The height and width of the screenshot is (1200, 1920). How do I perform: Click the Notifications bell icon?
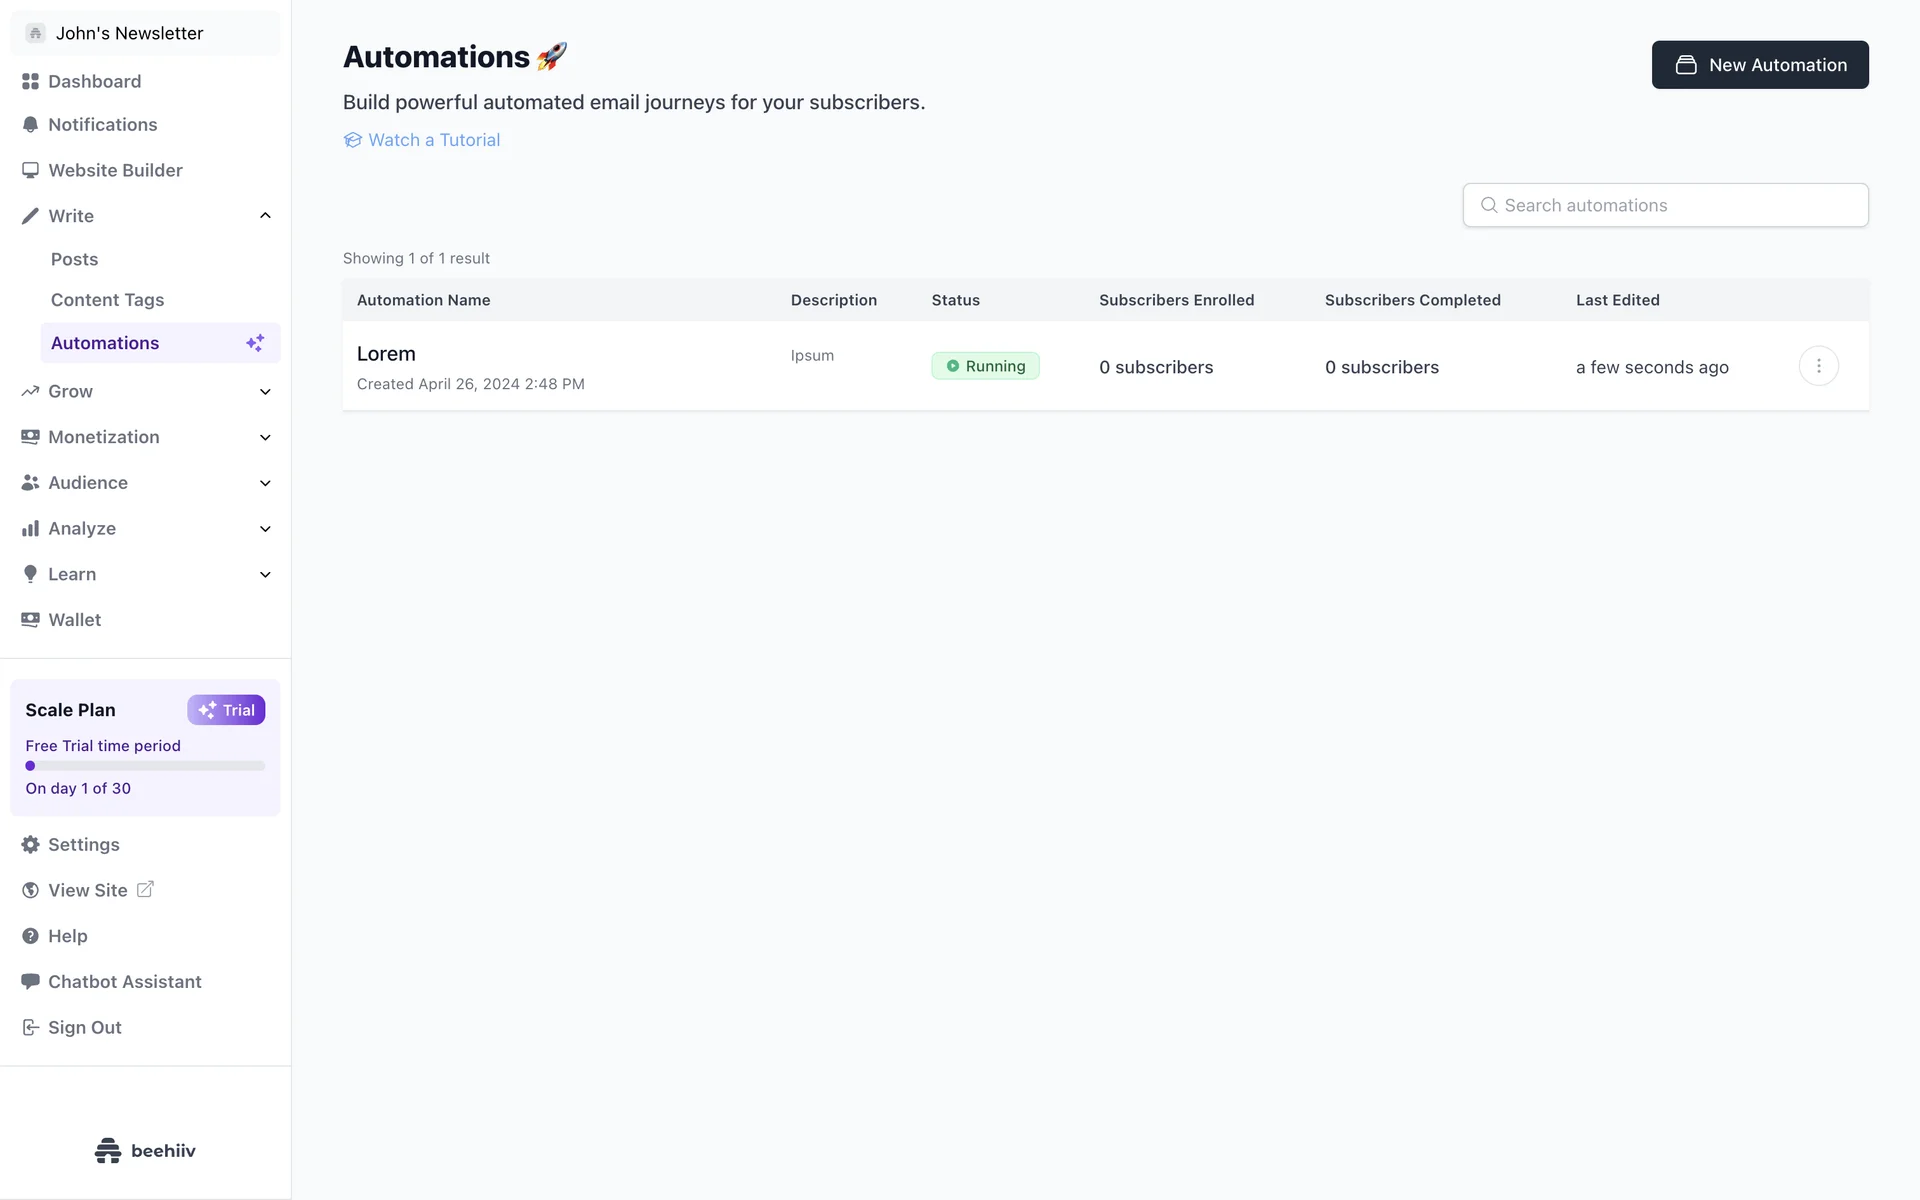30,125
